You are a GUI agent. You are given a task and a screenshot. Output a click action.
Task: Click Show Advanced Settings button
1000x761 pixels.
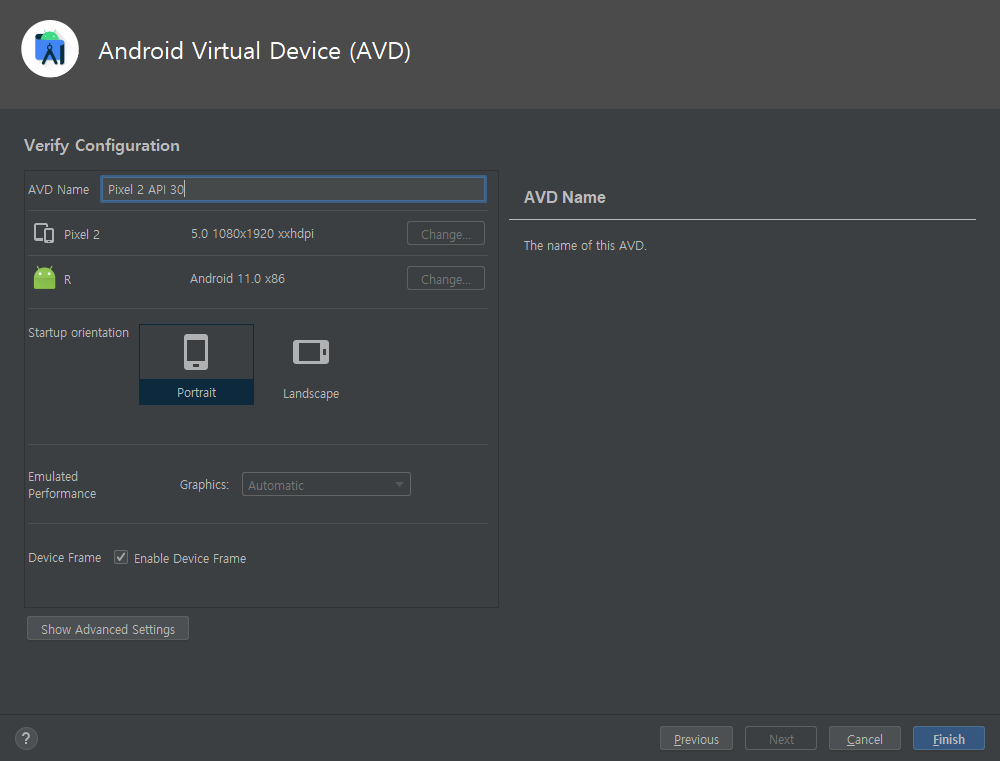coord(108,628)
